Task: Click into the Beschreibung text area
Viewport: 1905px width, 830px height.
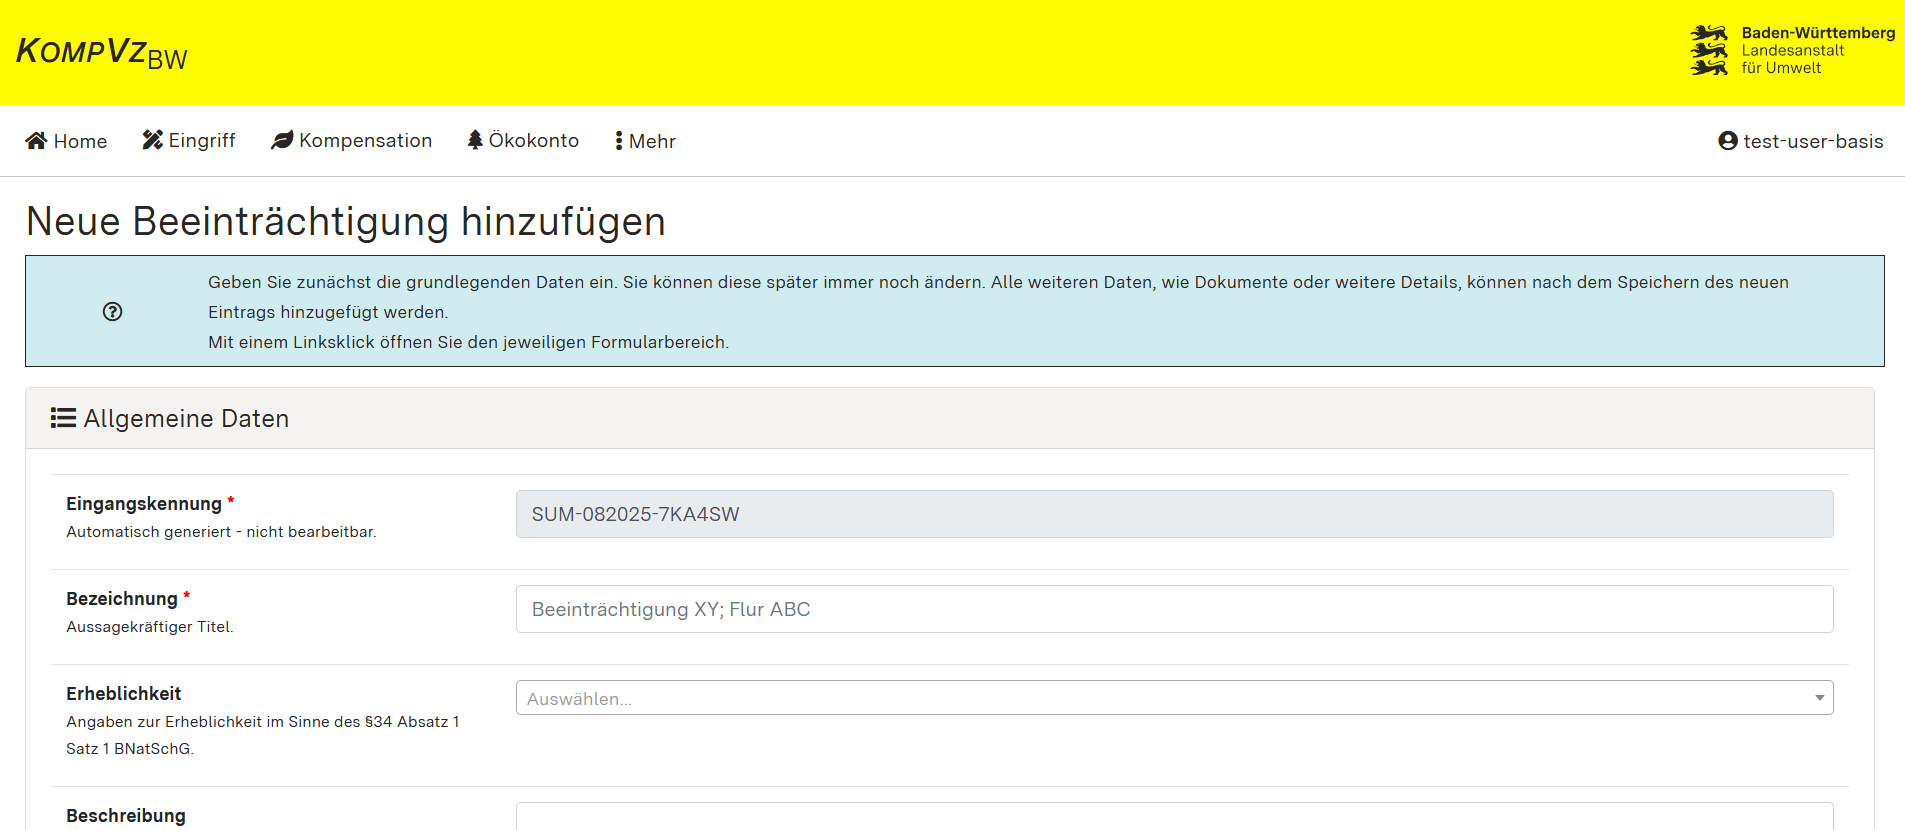Action: (x=1174, y=817)
